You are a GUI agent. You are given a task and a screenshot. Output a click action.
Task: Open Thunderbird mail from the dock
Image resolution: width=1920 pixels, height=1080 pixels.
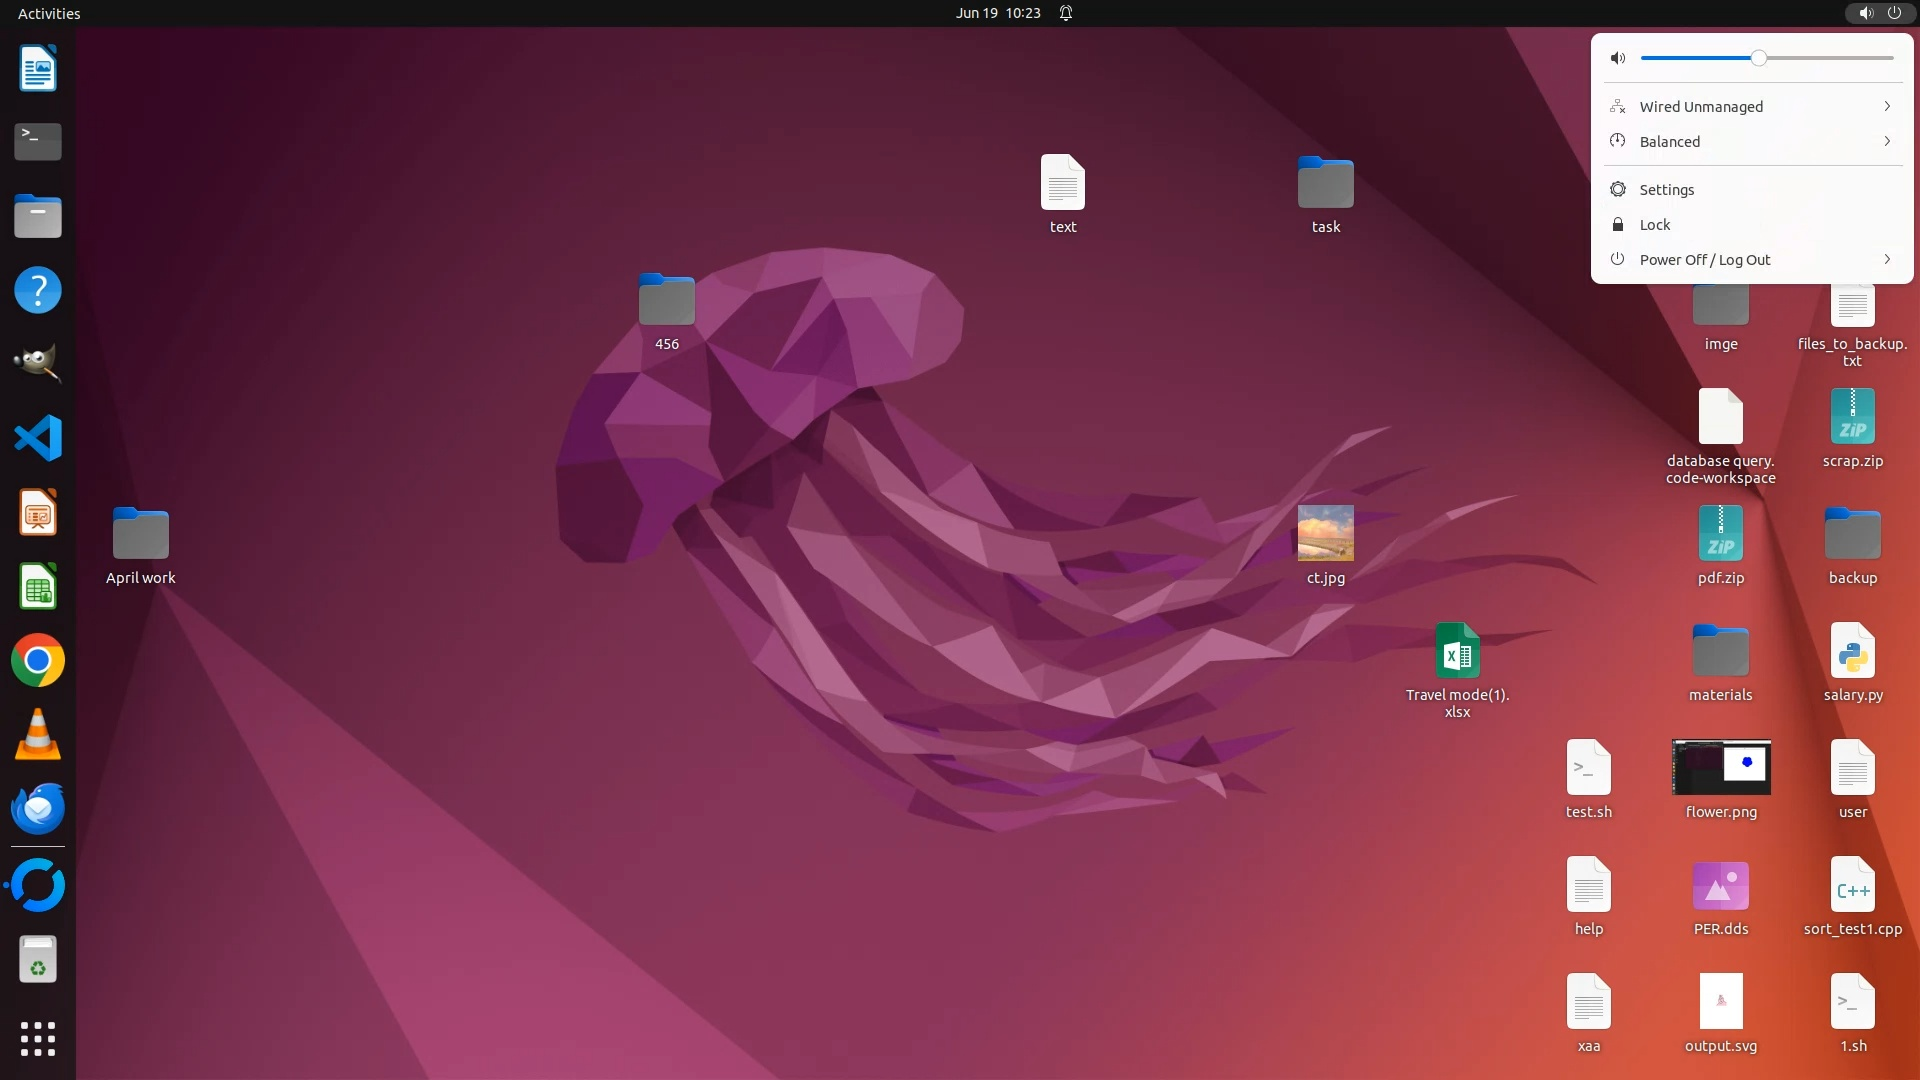(x=38, y=809)
